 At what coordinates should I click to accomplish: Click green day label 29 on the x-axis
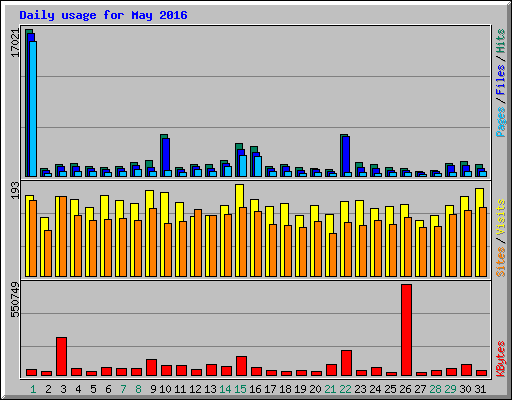pyautogui.click(x=450, y=389)
